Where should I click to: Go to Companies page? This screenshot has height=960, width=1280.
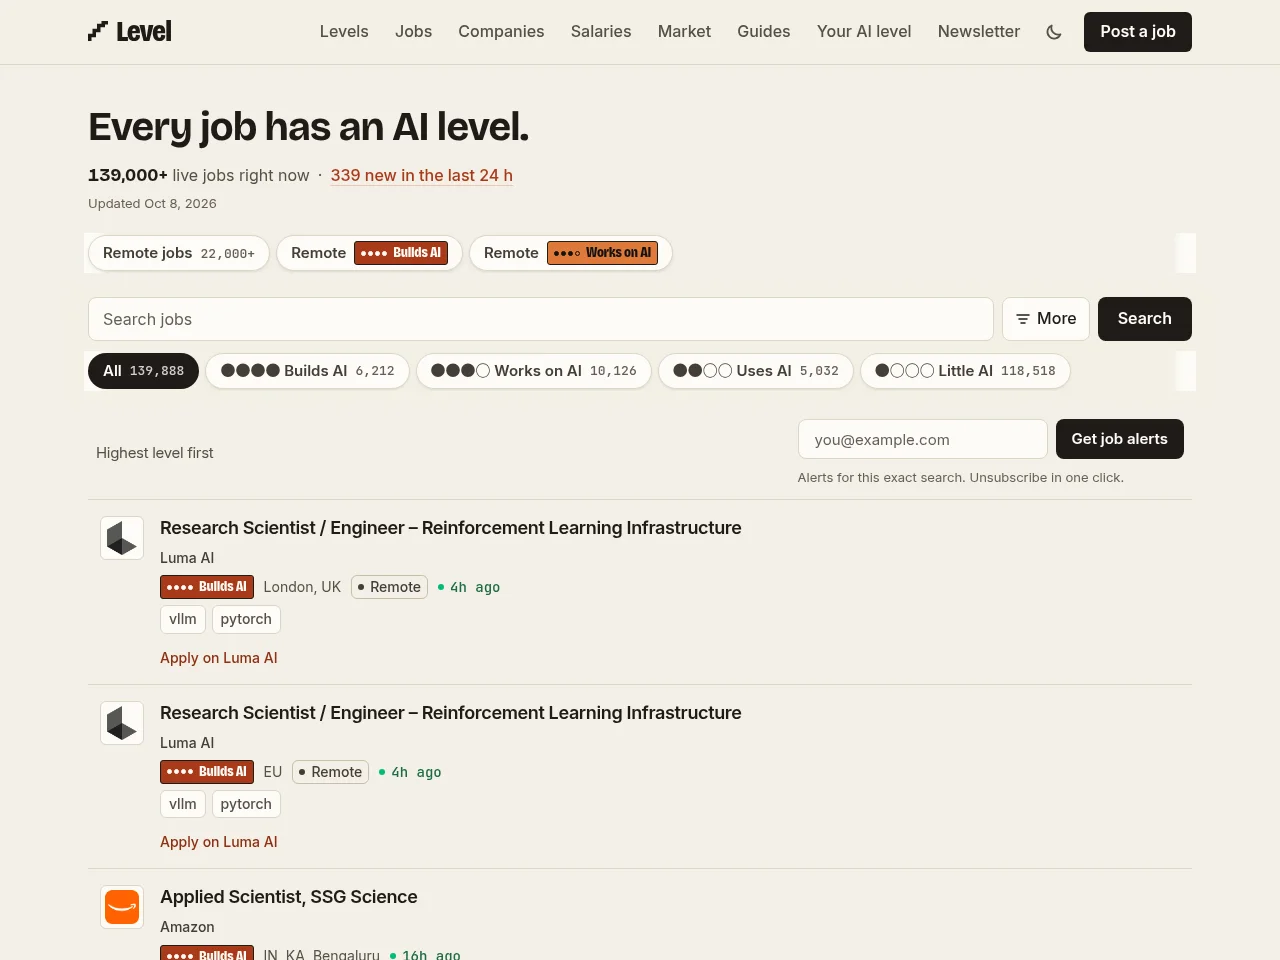[501, 32]
